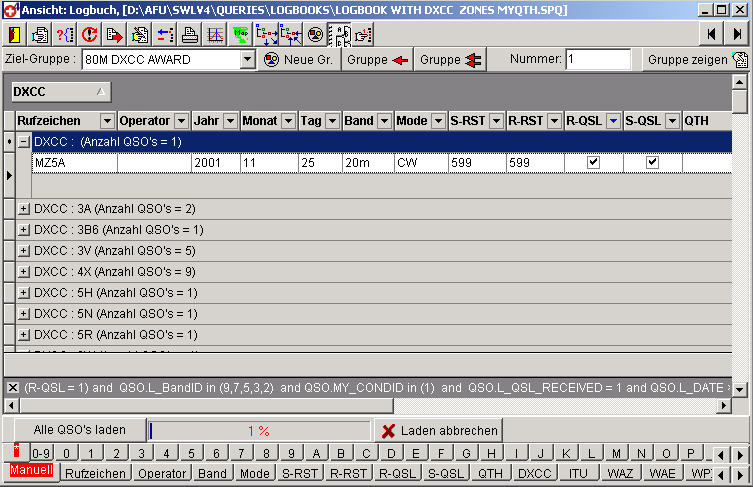Click the statistics chart icon
This screenshot has width=753, height=487.
pos(215,35)
